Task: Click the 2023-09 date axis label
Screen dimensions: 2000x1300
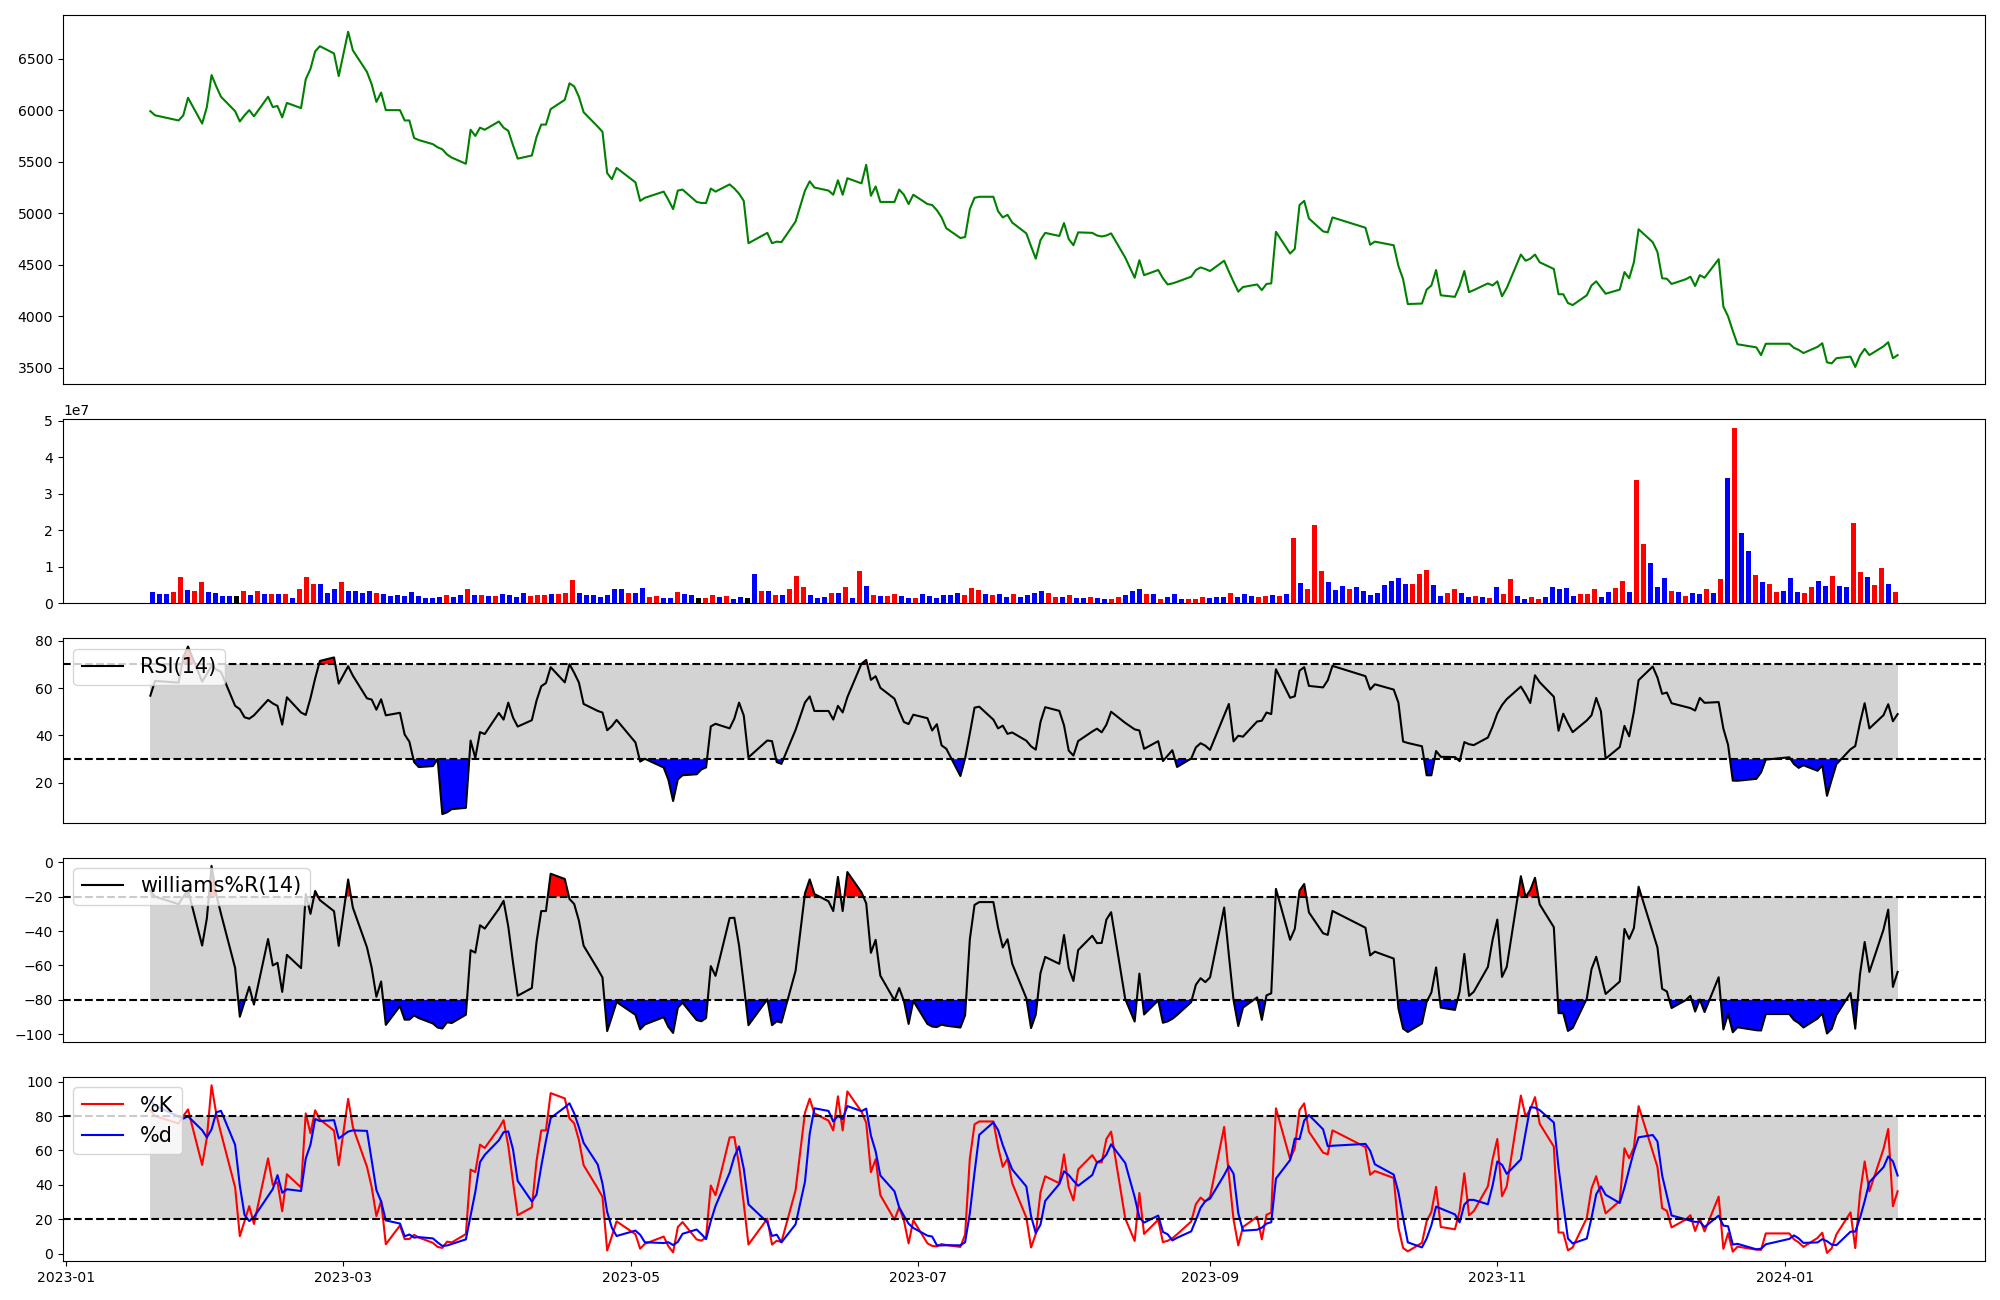Action: [1210, 1277]
